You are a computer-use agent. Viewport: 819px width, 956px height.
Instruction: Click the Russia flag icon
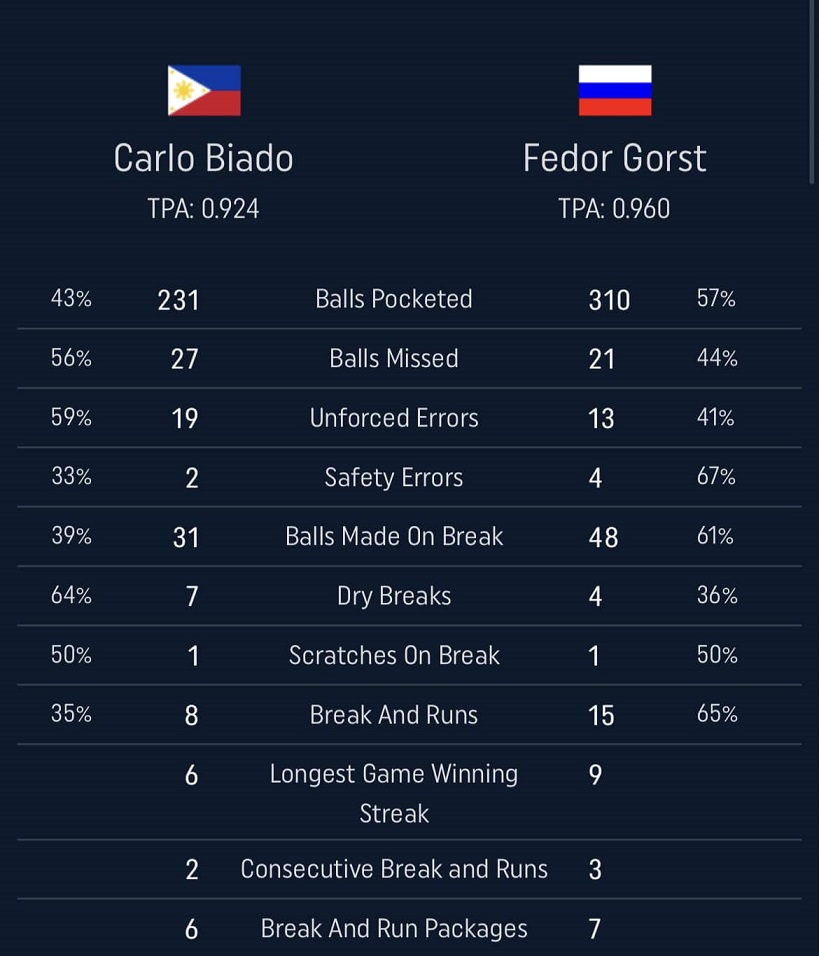pyautogui.click(x=615, y=91)
